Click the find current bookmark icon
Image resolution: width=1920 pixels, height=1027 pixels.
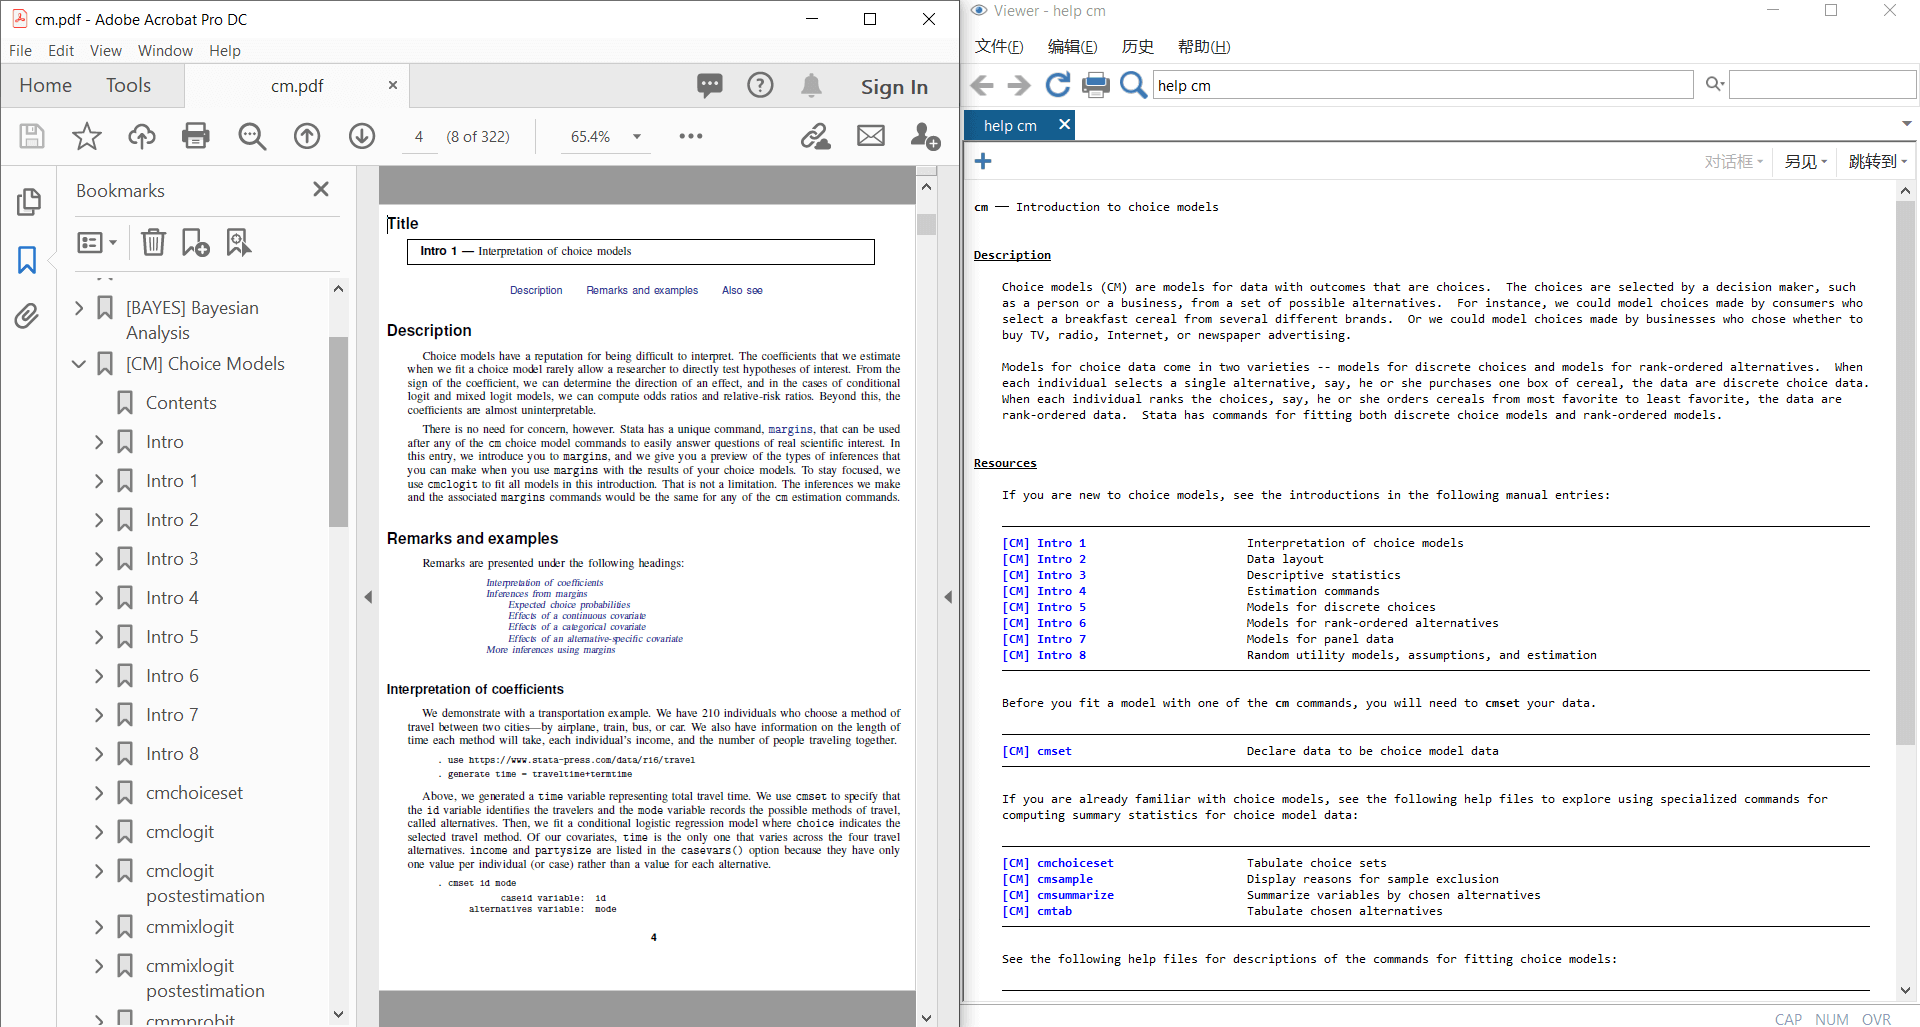coord(238,242)
